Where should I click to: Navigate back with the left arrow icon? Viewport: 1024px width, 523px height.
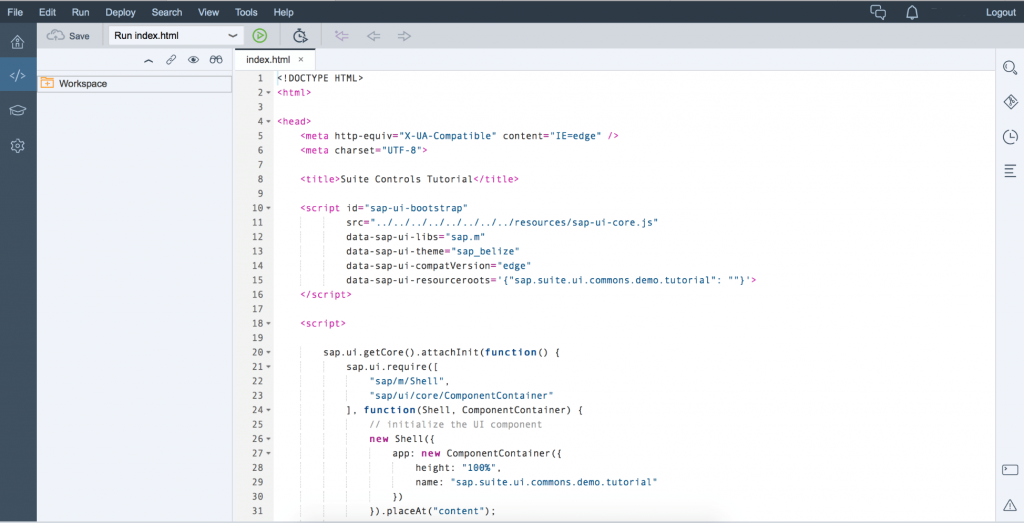tap(374, 36)
